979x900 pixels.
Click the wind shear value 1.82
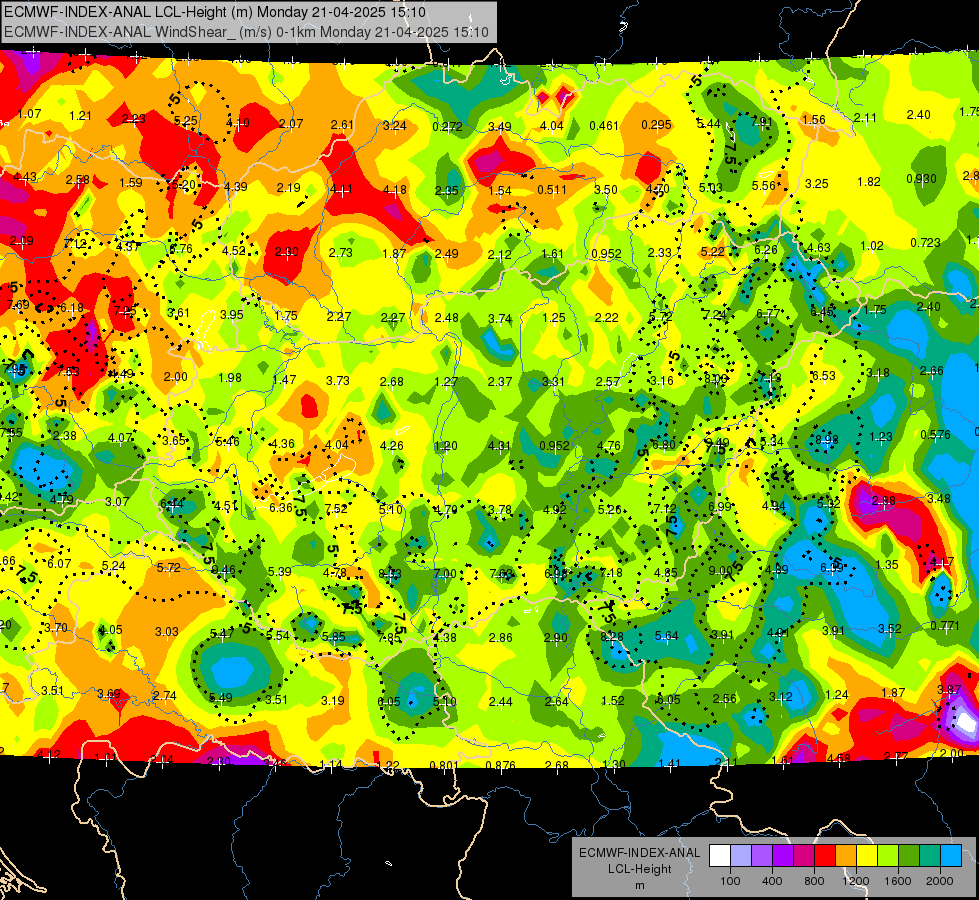[868, 182]
